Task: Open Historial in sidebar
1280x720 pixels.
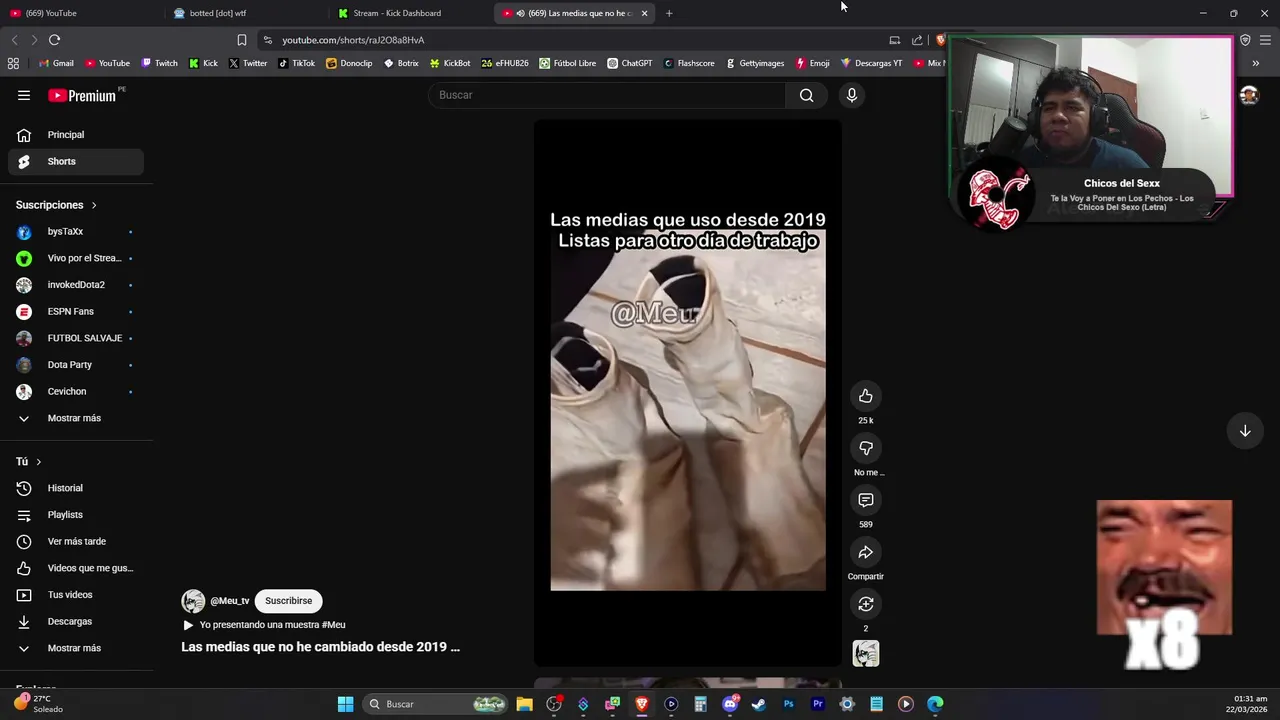Action: pos(76,488)
